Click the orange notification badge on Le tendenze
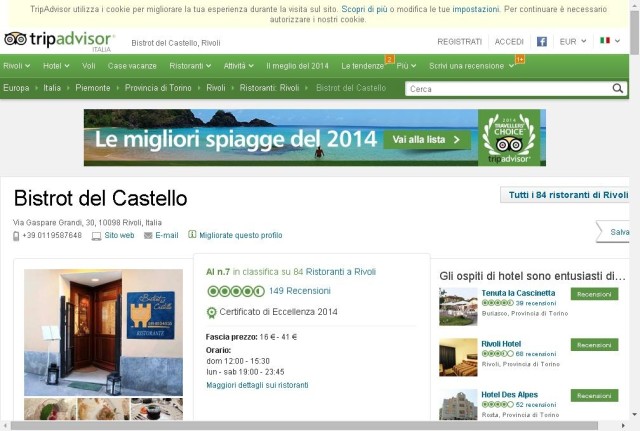 click(389, 60)
